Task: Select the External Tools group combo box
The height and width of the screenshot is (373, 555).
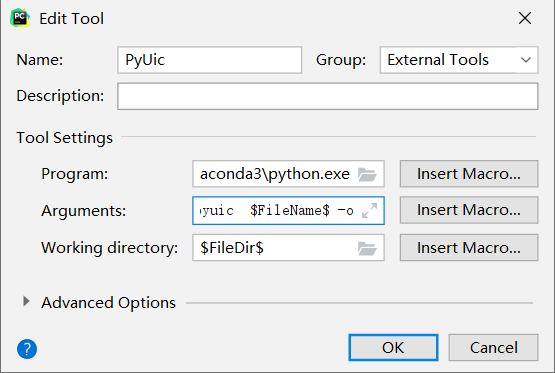Action: 459,60
